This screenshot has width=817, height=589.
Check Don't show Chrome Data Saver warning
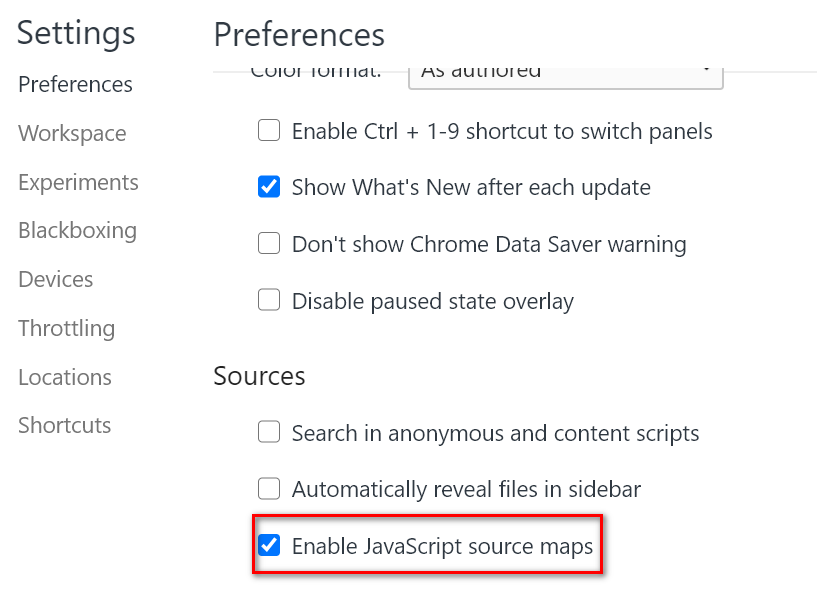[269, 244]
